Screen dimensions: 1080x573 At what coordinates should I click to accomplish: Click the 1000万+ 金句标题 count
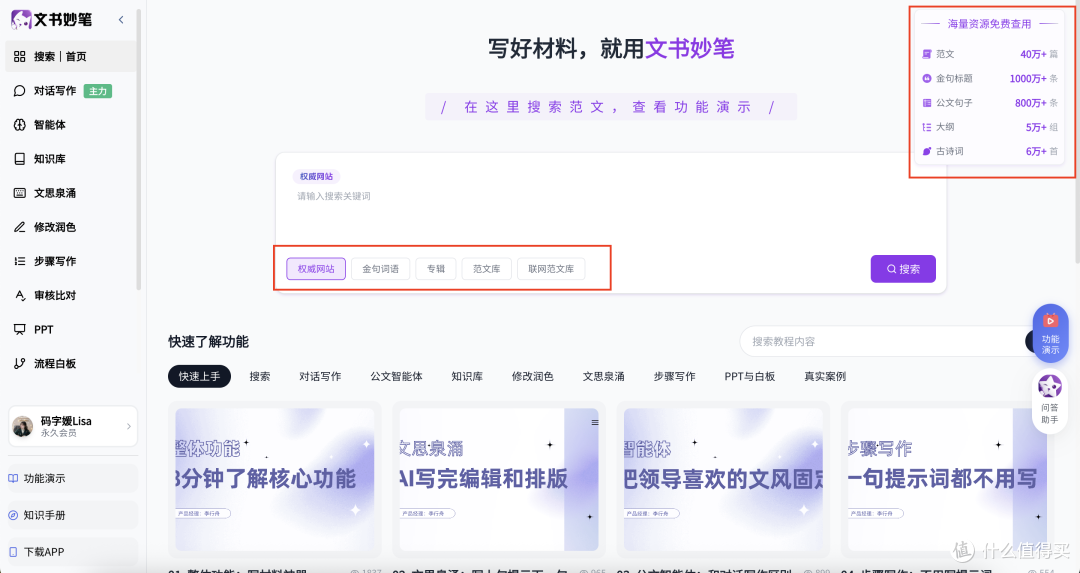[x=1028, y=79]
